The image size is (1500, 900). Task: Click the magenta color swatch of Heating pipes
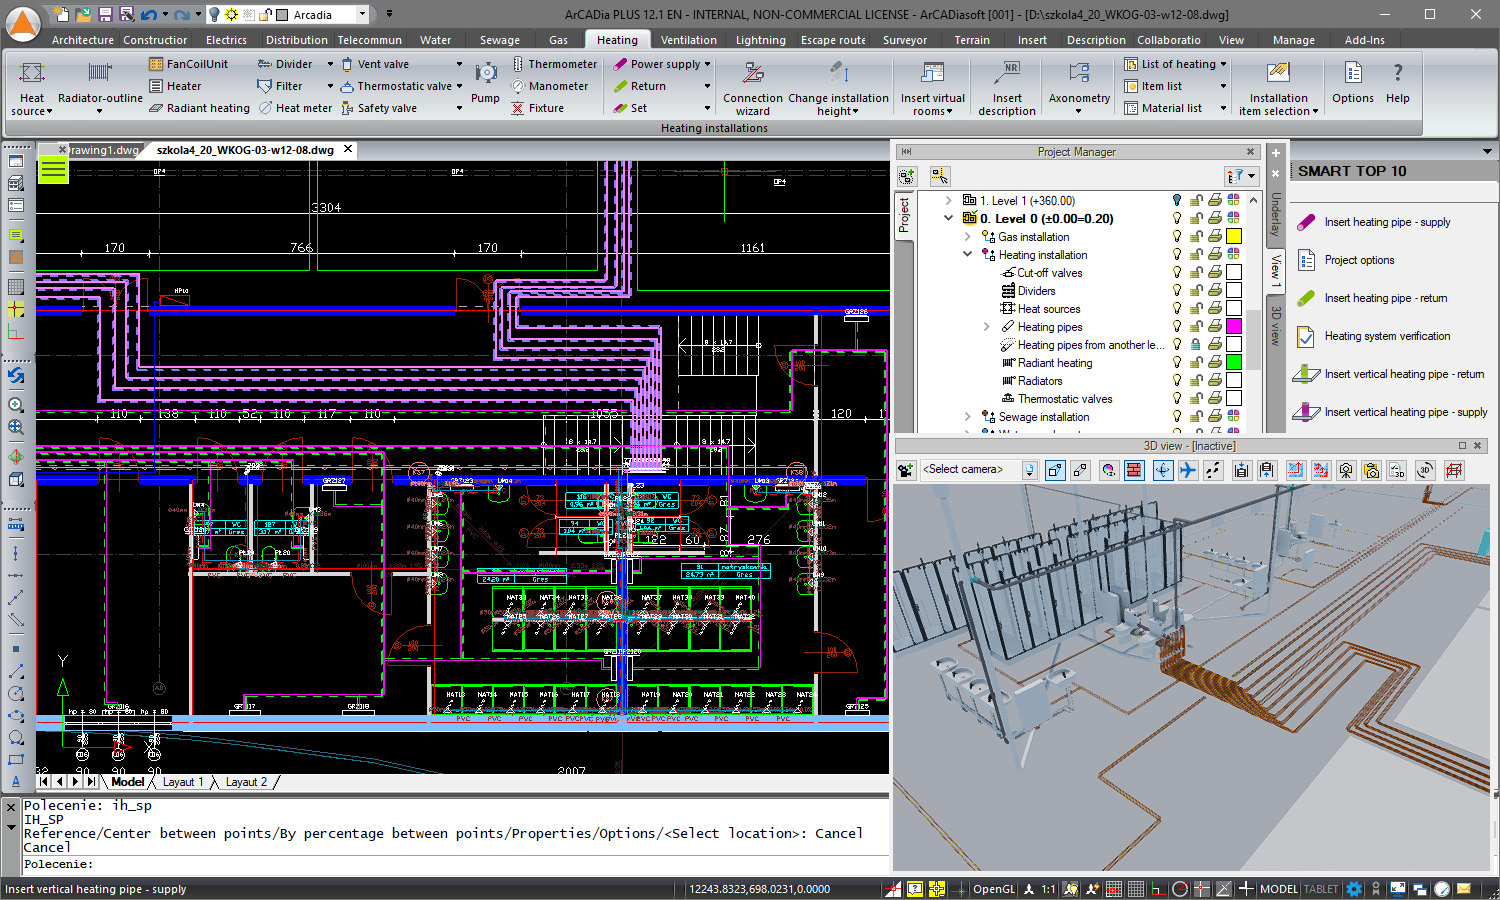1233,326
